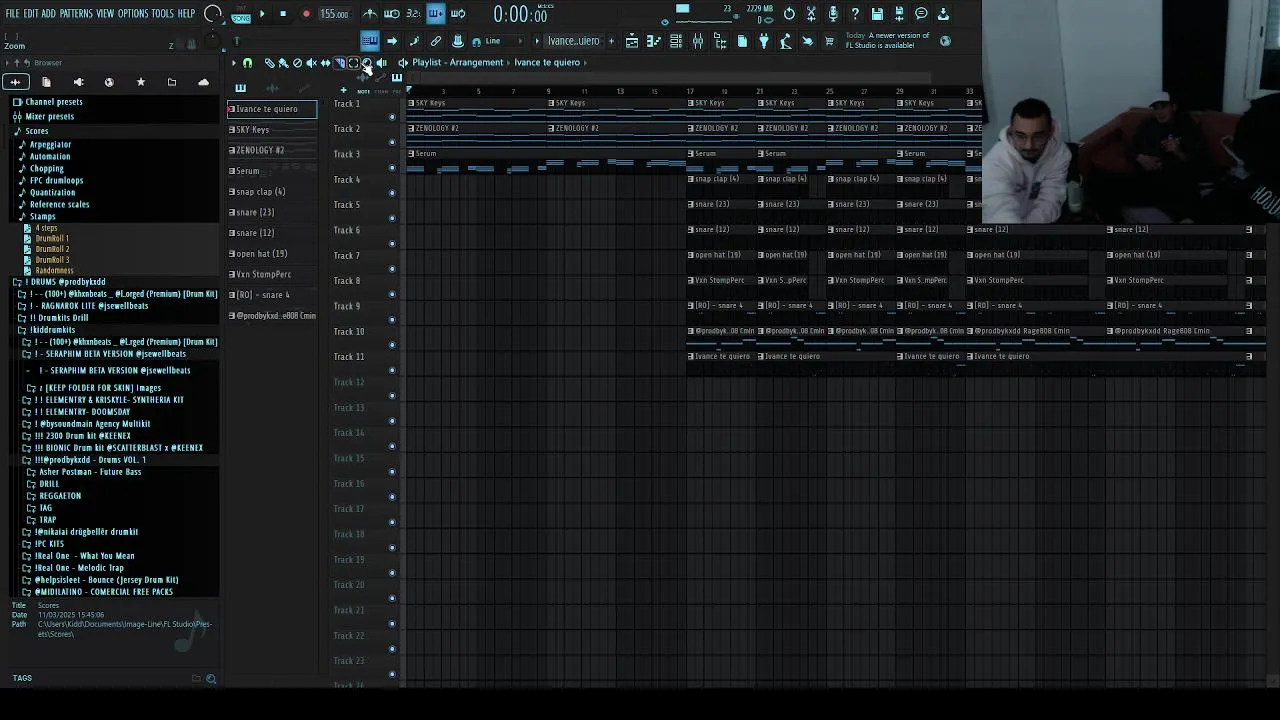The image size is (1280, 720).
Task: Open the audio editor scissors icon
Action: [811, 14]
